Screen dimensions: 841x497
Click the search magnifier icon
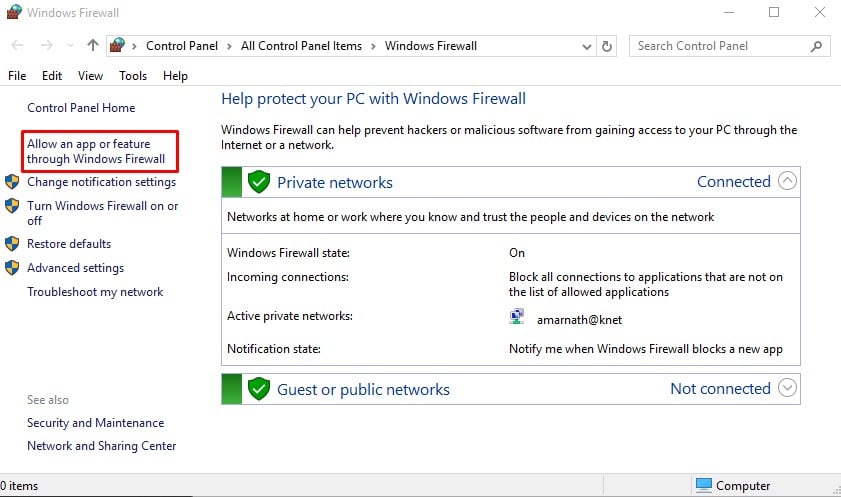coord(816,47)
